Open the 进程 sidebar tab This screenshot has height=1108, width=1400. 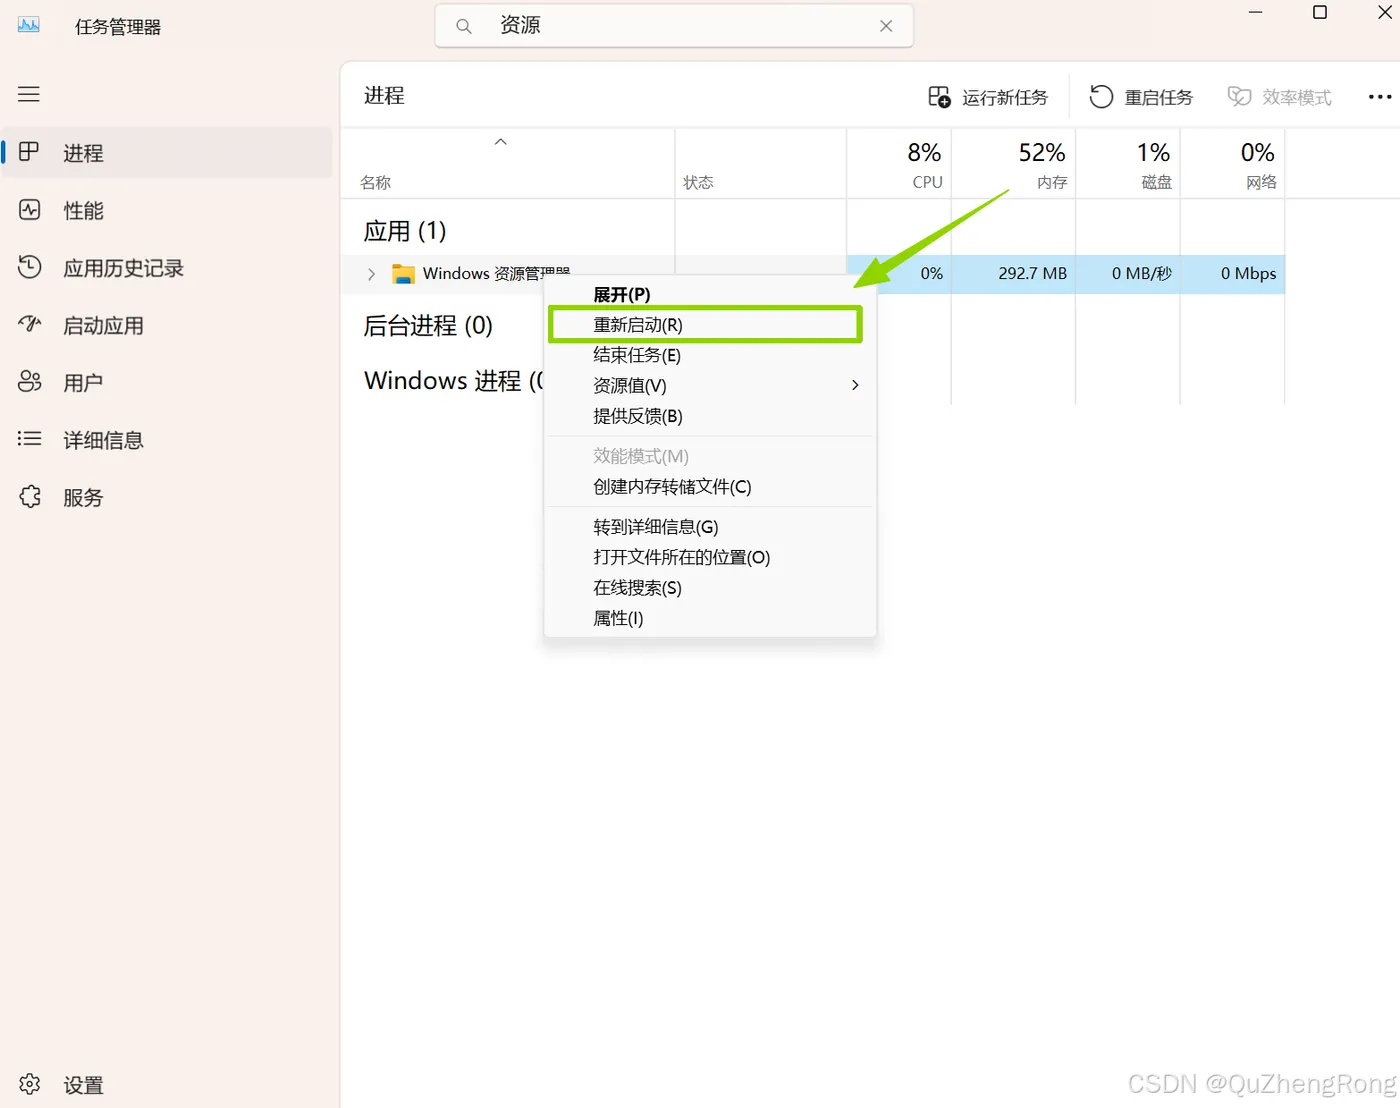coord(167,153)
